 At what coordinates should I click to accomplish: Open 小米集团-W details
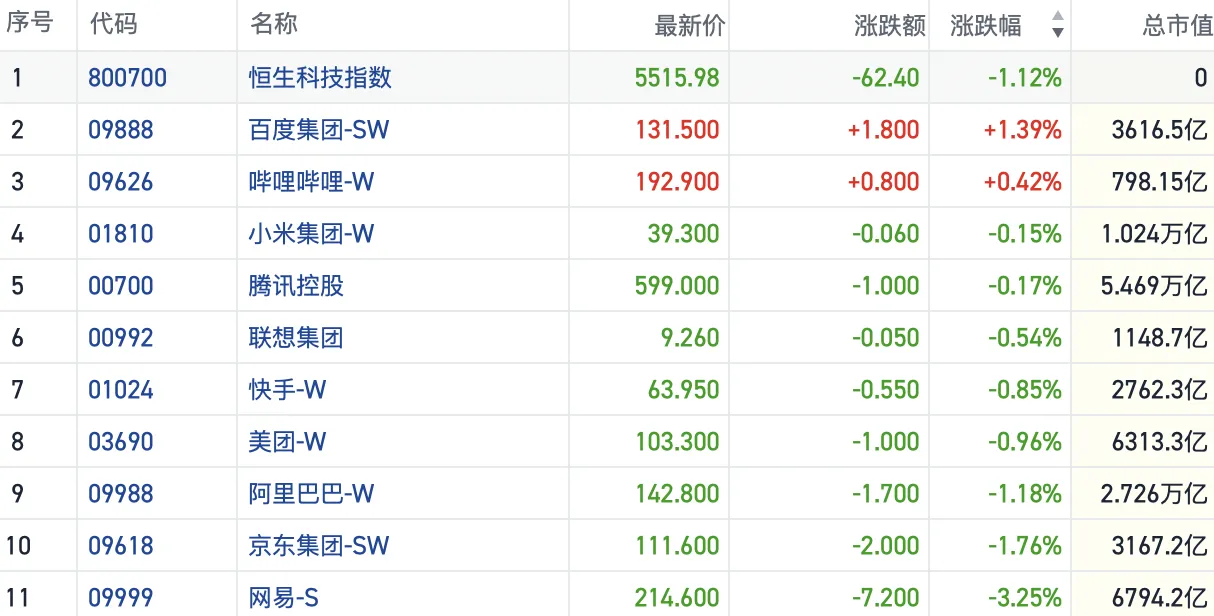(311, 233)
